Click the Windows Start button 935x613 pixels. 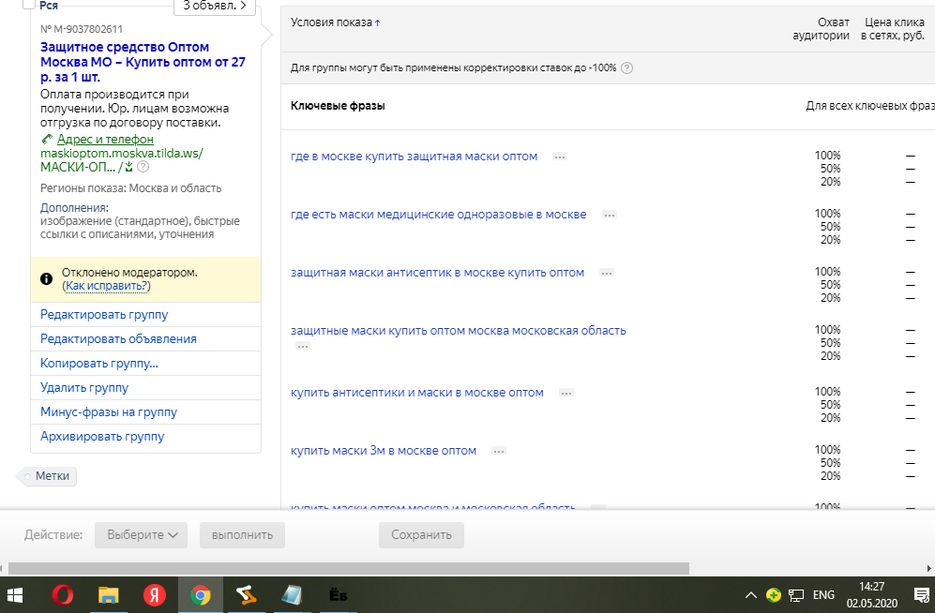[17, 595]
